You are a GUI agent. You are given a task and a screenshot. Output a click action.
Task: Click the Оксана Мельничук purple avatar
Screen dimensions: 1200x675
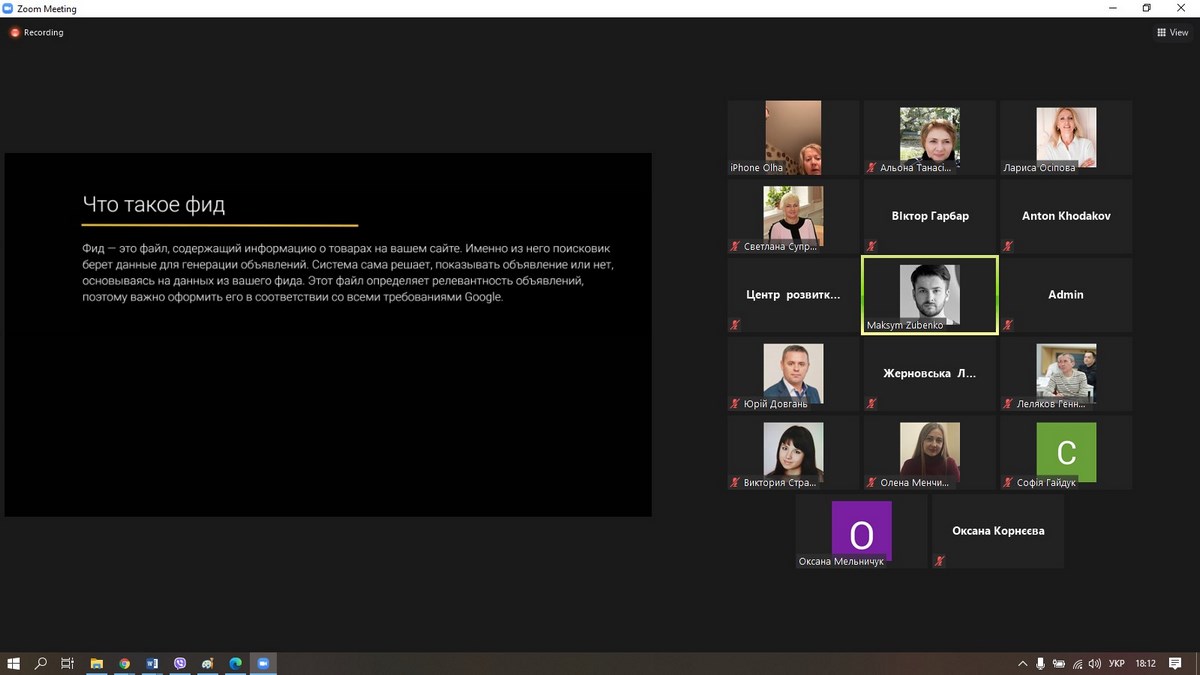(861, 532)
